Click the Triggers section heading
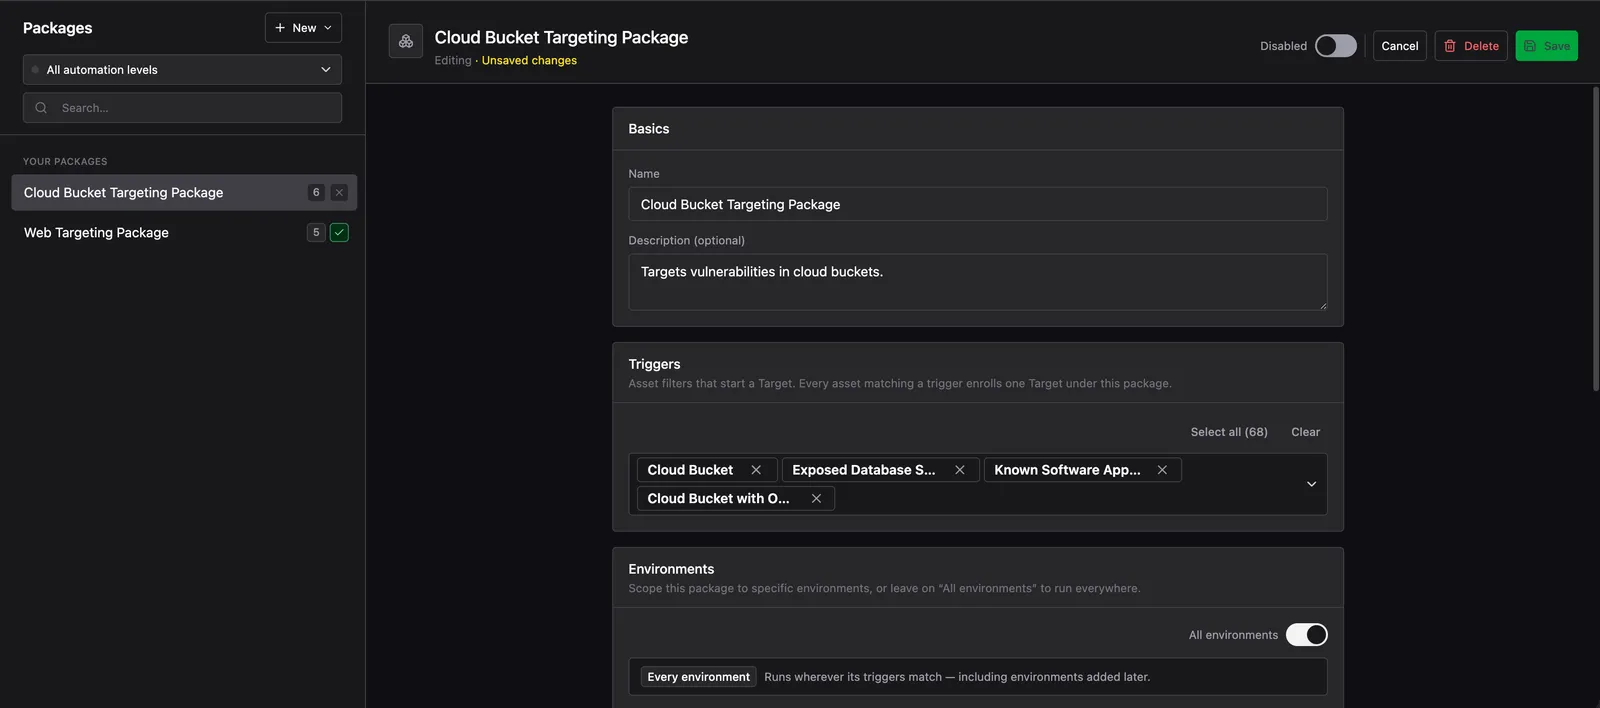 pyautogui.click(x=654, y=364)
